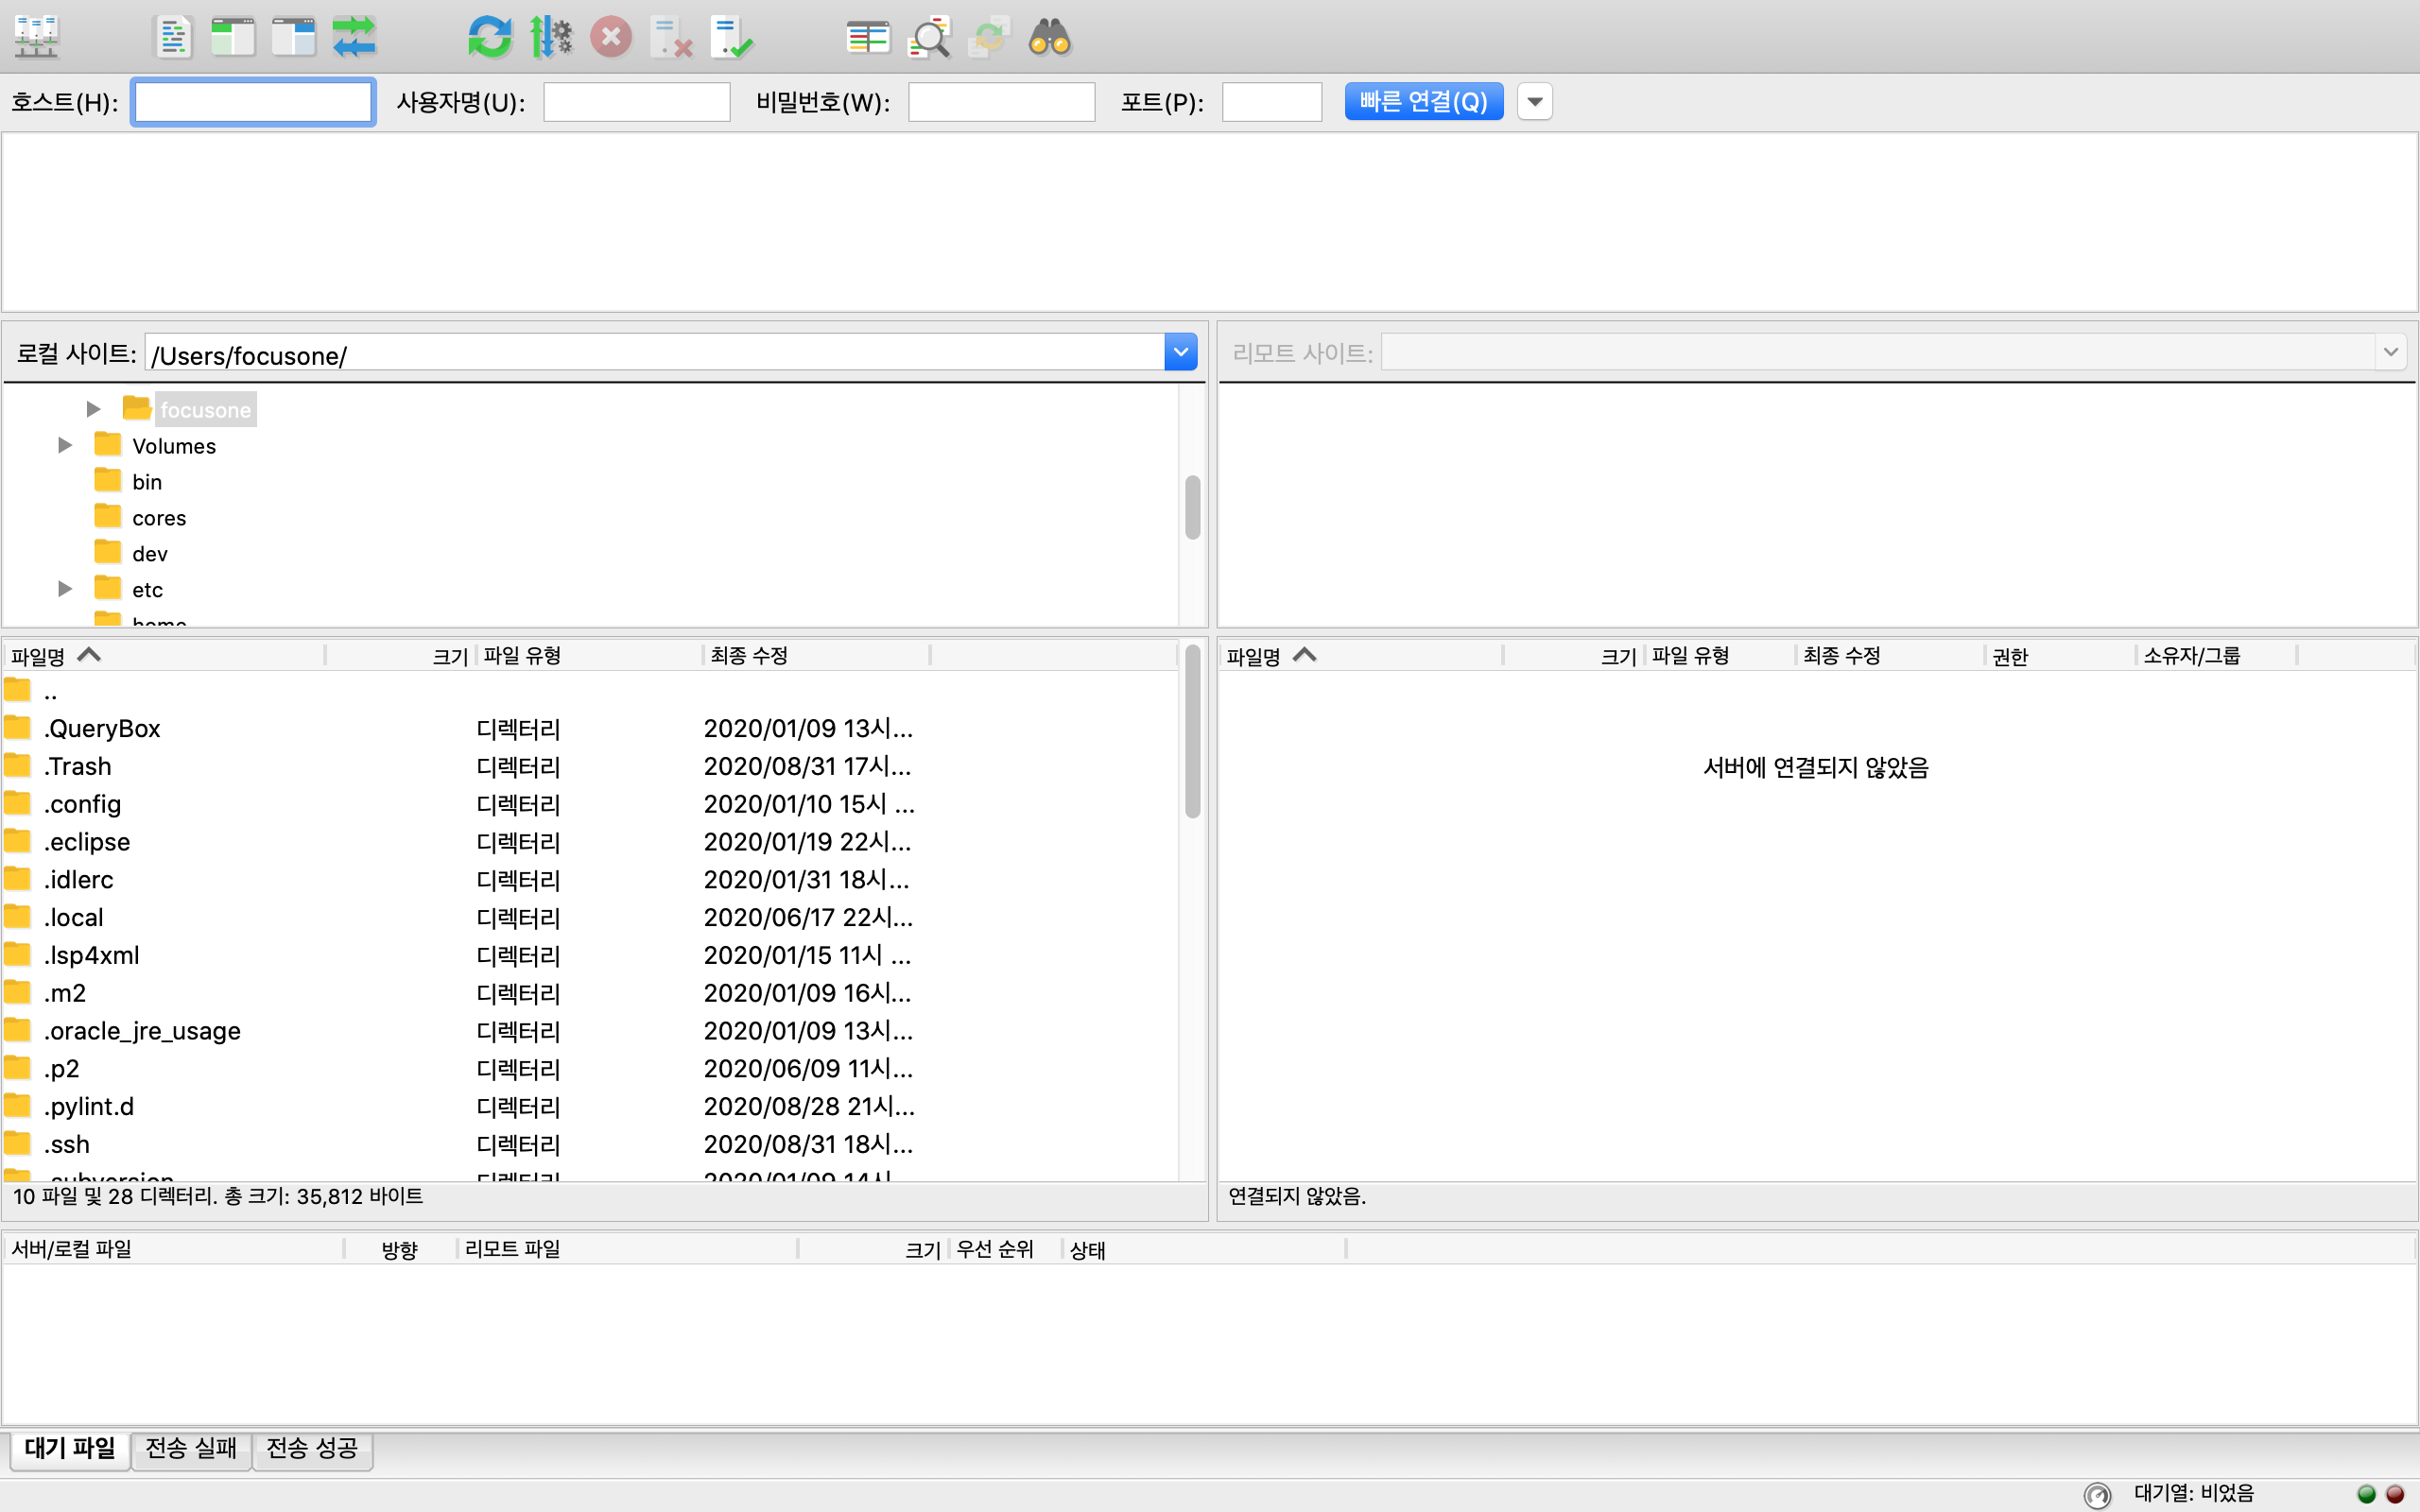Screen dimensions: 2420x1512
Task: Expand the Volumes folder tree node
Action: (65, 445)
